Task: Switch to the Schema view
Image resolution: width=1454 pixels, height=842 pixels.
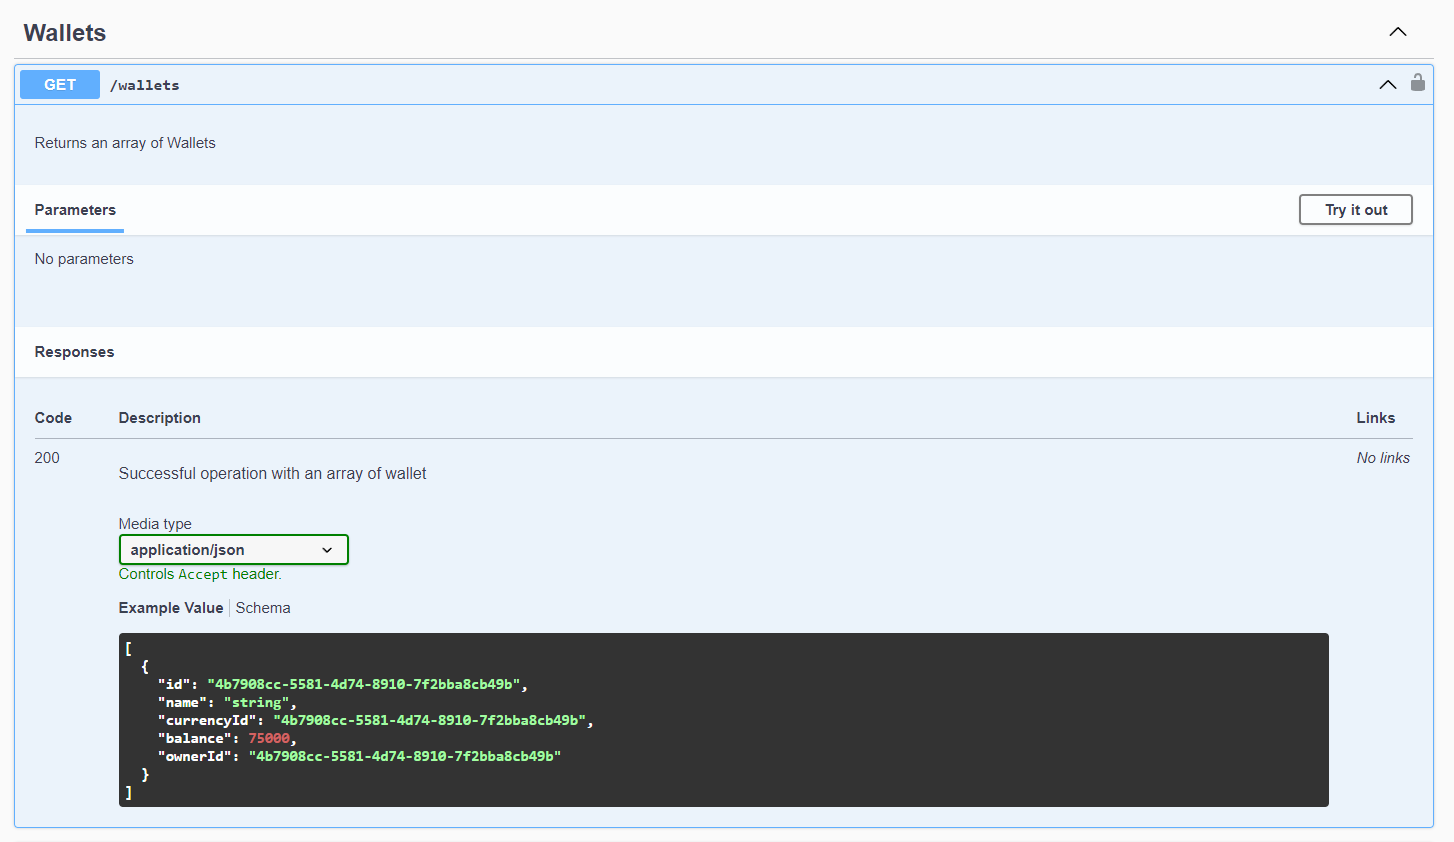Action: 263,607
